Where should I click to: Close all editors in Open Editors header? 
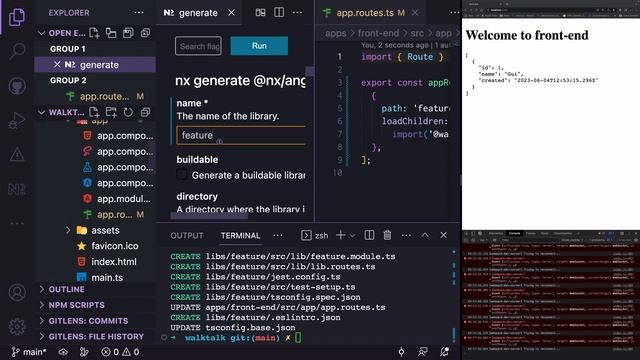(145, 33)
